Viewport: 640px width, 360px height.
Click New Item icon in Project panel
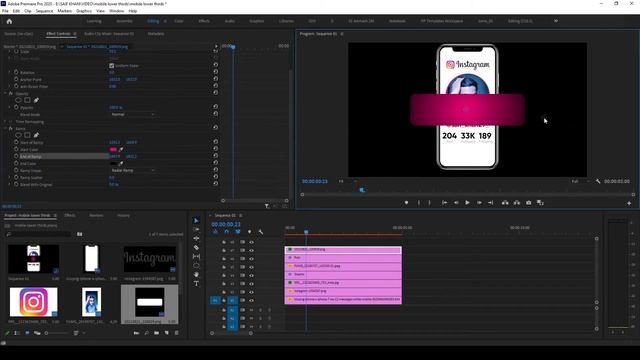(x=167, y=333)
